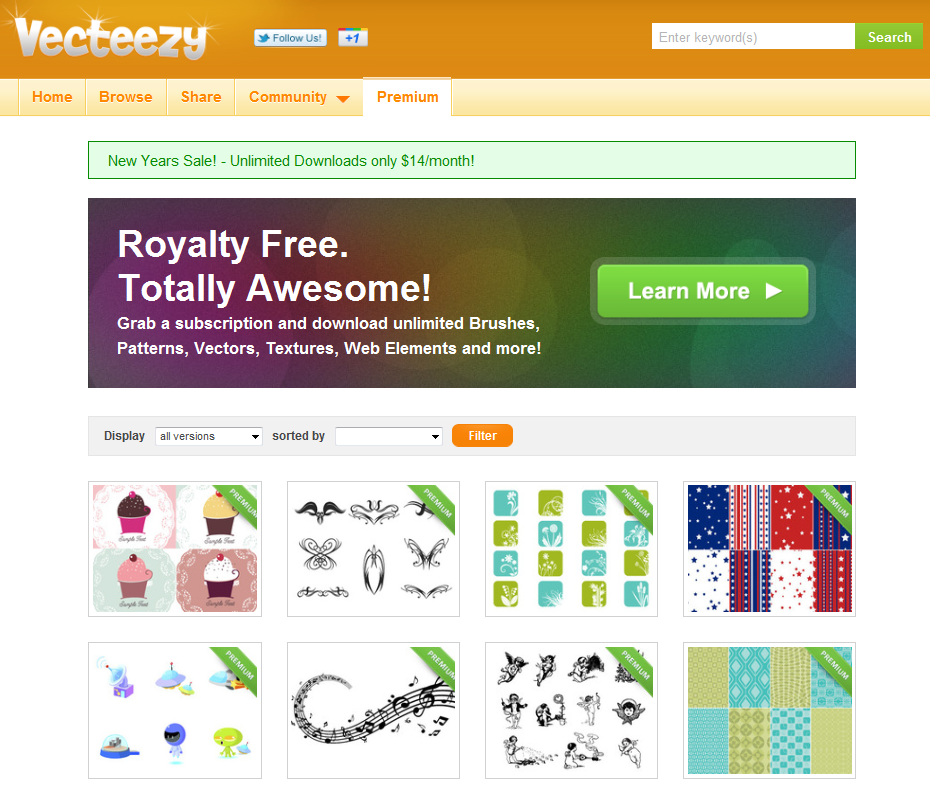The height and width of the screenshot is (789, 930).
Task: Click the Google +1 button
Action: point(353,37)
